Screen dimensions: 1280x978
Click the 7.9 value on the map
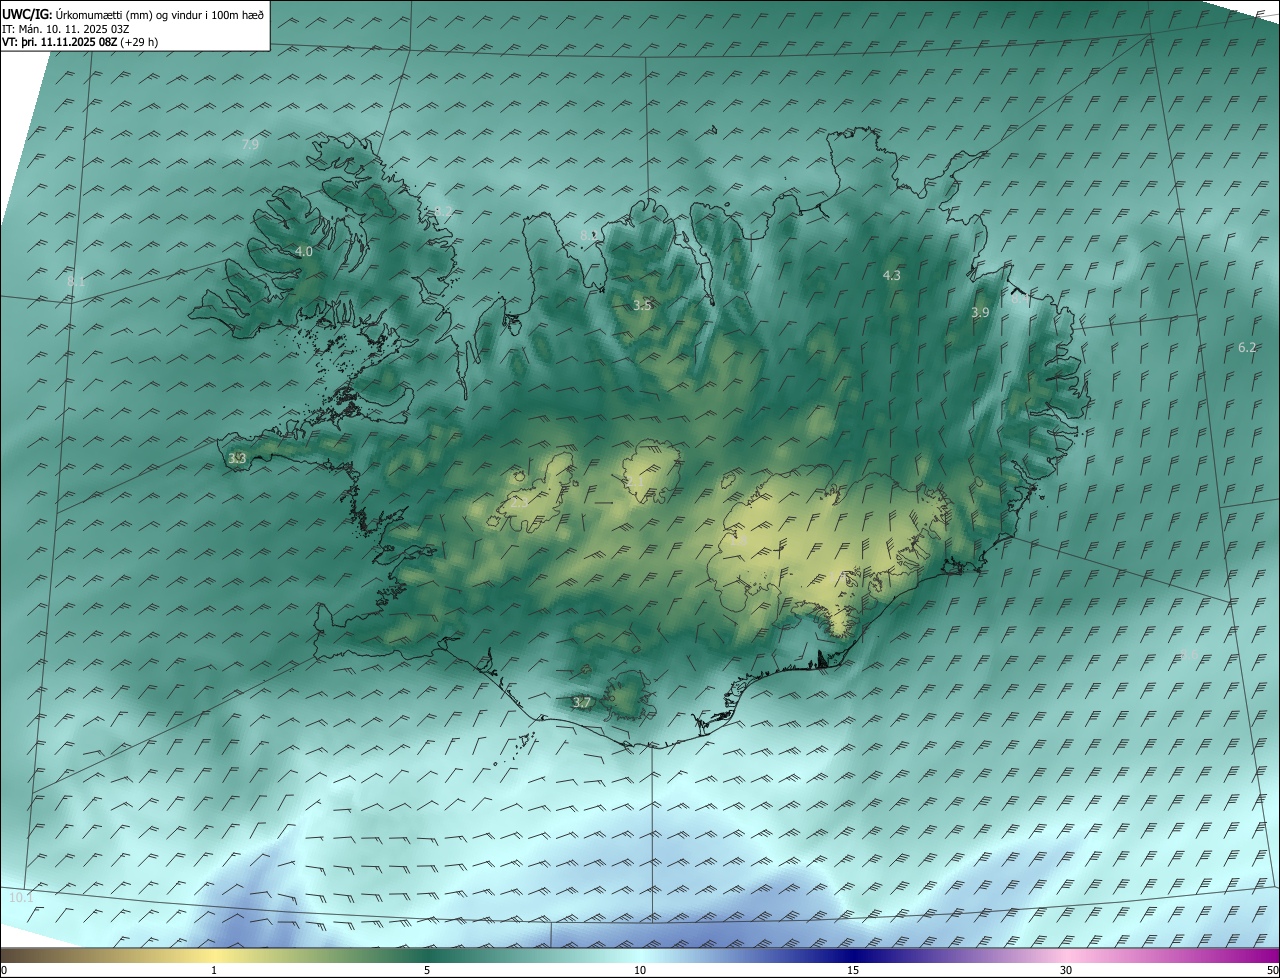[x=250, y=145]
